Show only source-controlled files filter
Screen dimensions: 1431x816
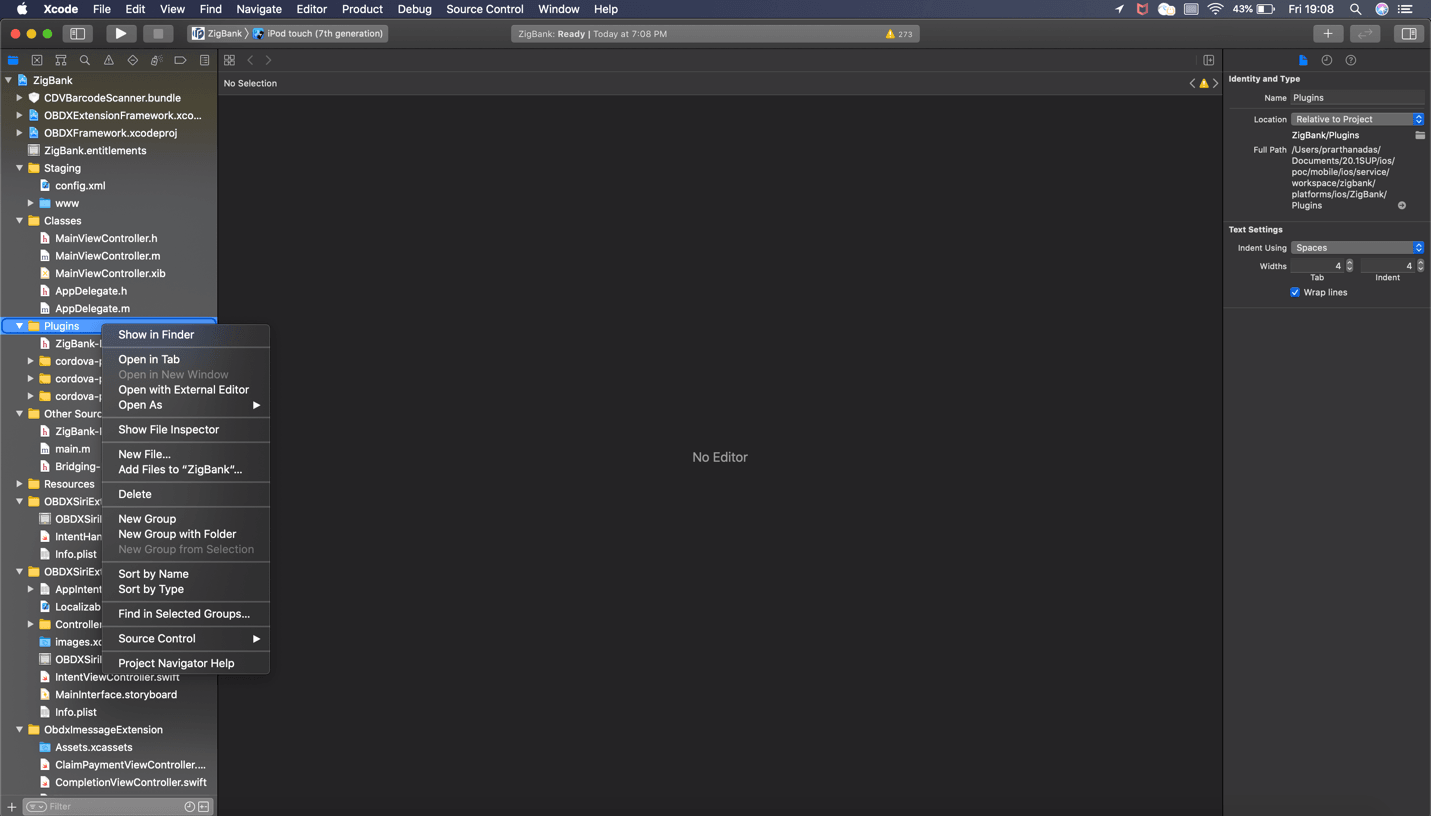(x=204, y=806)
